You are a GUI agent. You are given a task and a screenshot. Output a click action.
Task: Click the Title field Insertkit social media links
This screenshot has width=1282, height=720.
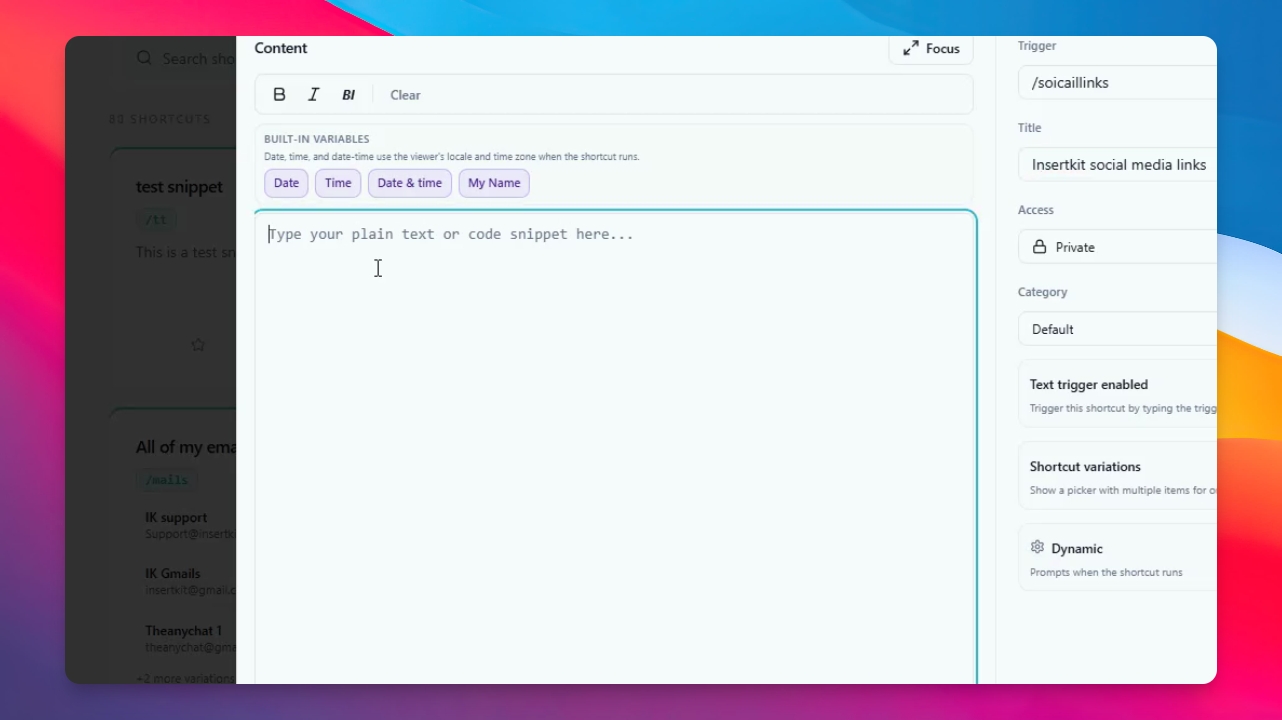tap(1117, 164)
